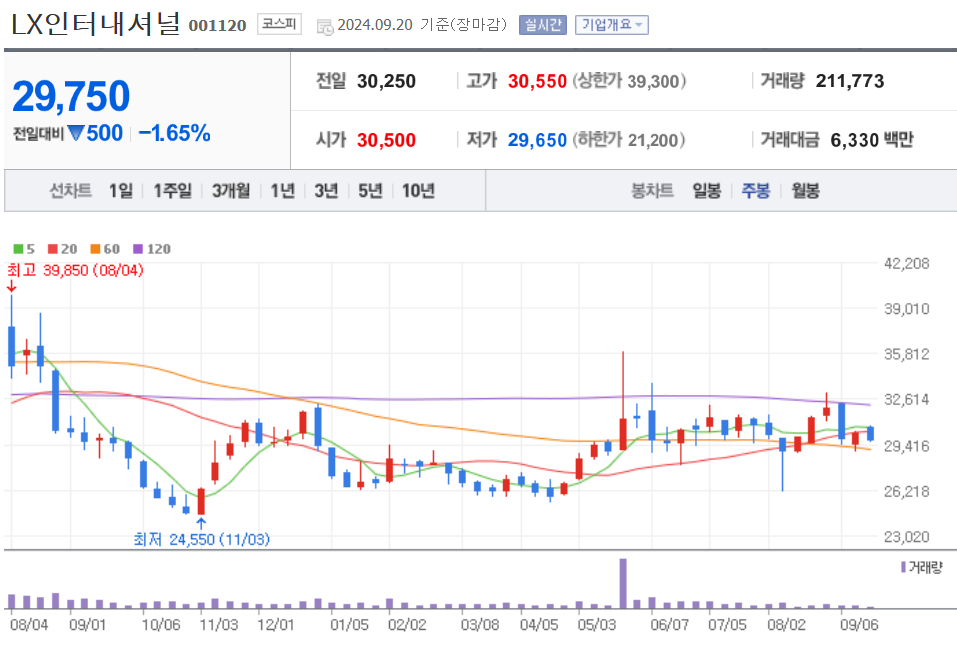Select the 1년 line chart tab
This screenshot has height=654, width=957.
(283, 191)
